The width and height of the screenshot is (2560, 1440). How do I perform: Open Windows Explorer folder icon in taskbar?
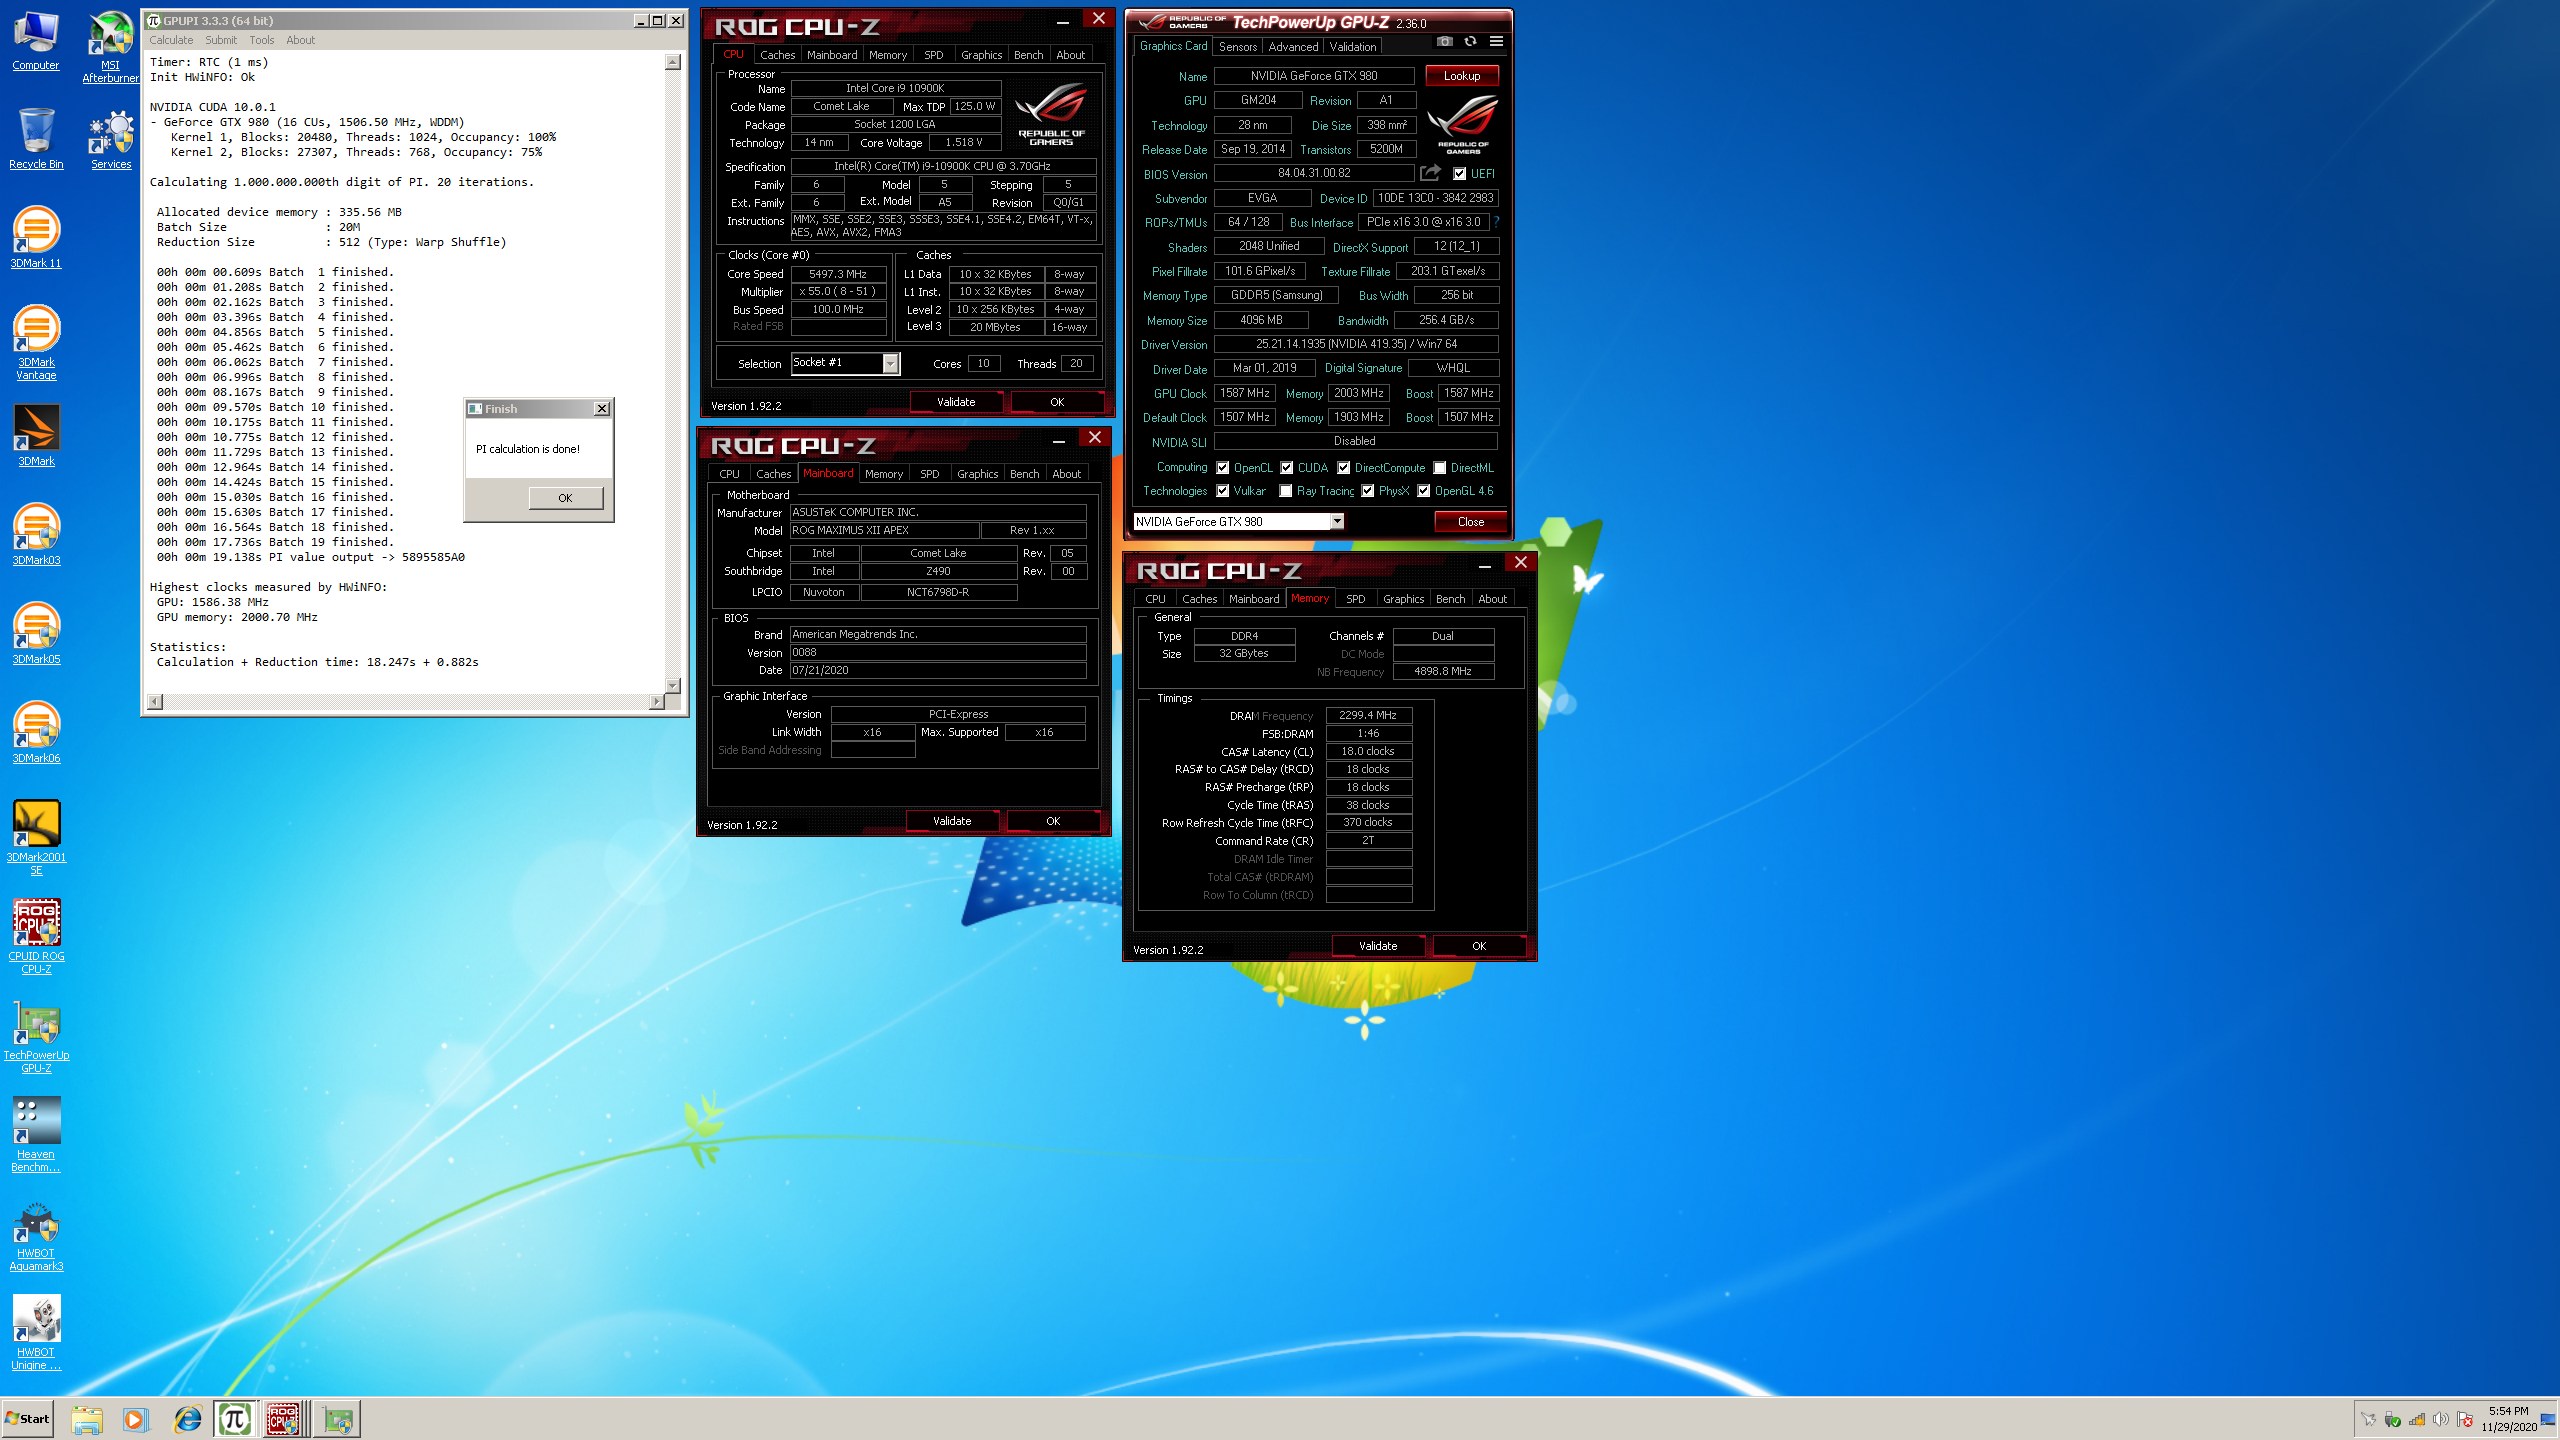click(87, 1419)
